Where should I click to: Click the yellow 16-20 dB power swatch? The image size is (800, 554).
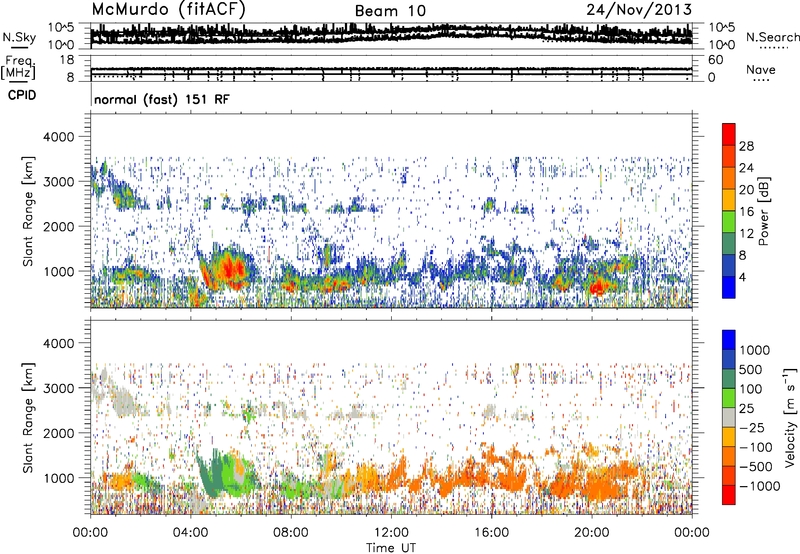pyautogui.click(x=729, y=200)
